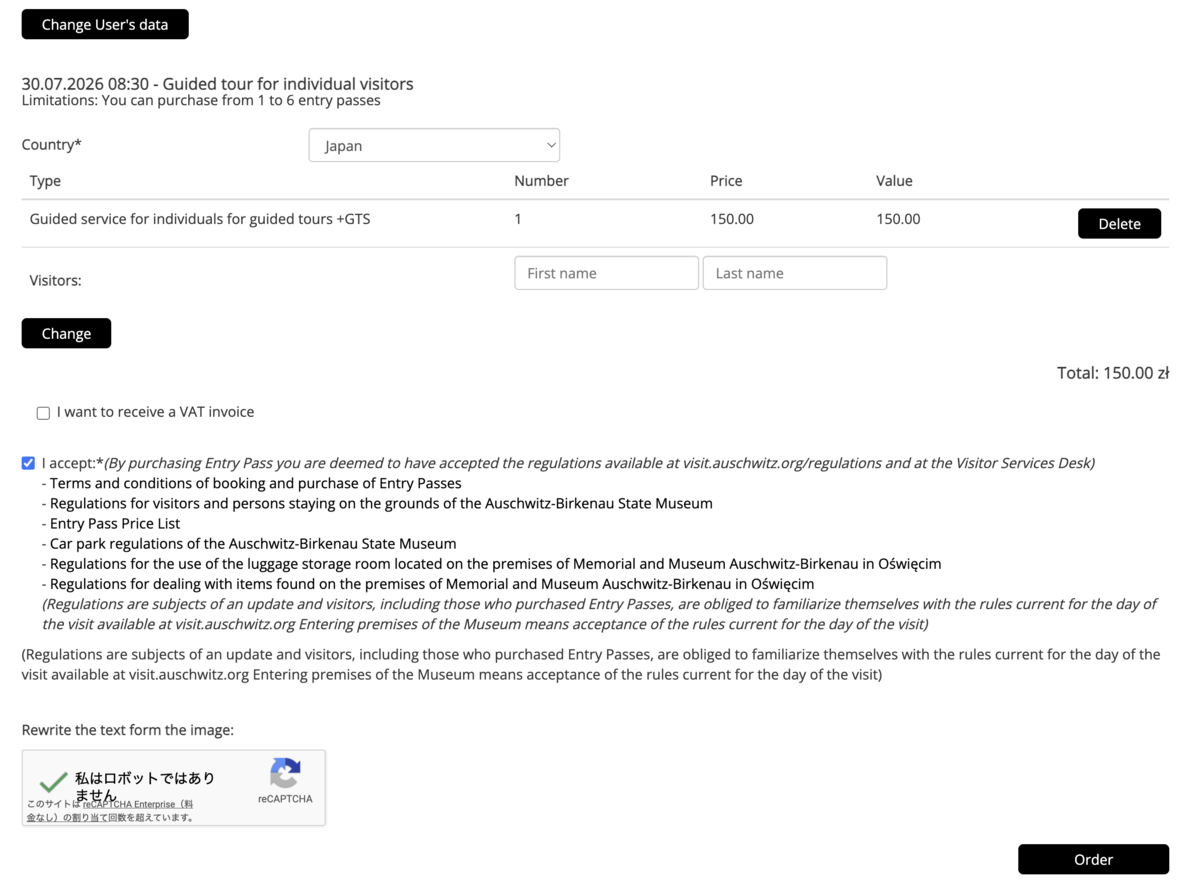This screenshot has height=895, width=1200.
Task: Open regulations for items found link
Action: coord(432,583)
